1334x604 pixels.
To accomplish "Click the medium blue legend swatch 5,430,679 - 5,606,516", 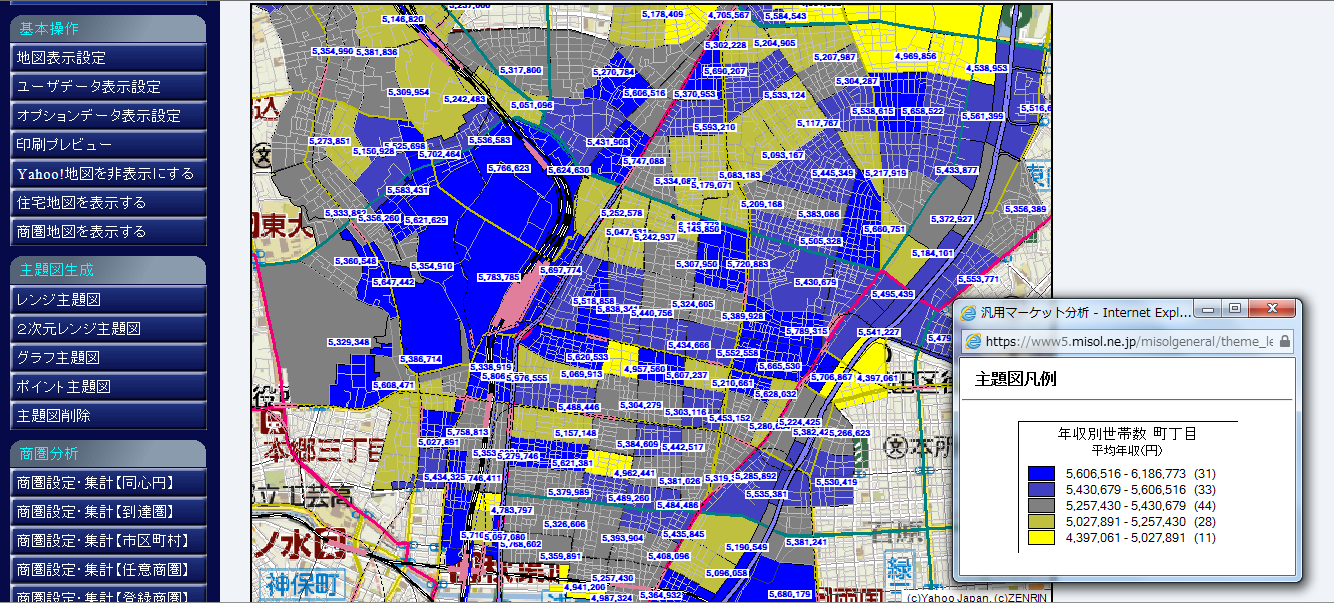I will click(x=1041, y=489).
